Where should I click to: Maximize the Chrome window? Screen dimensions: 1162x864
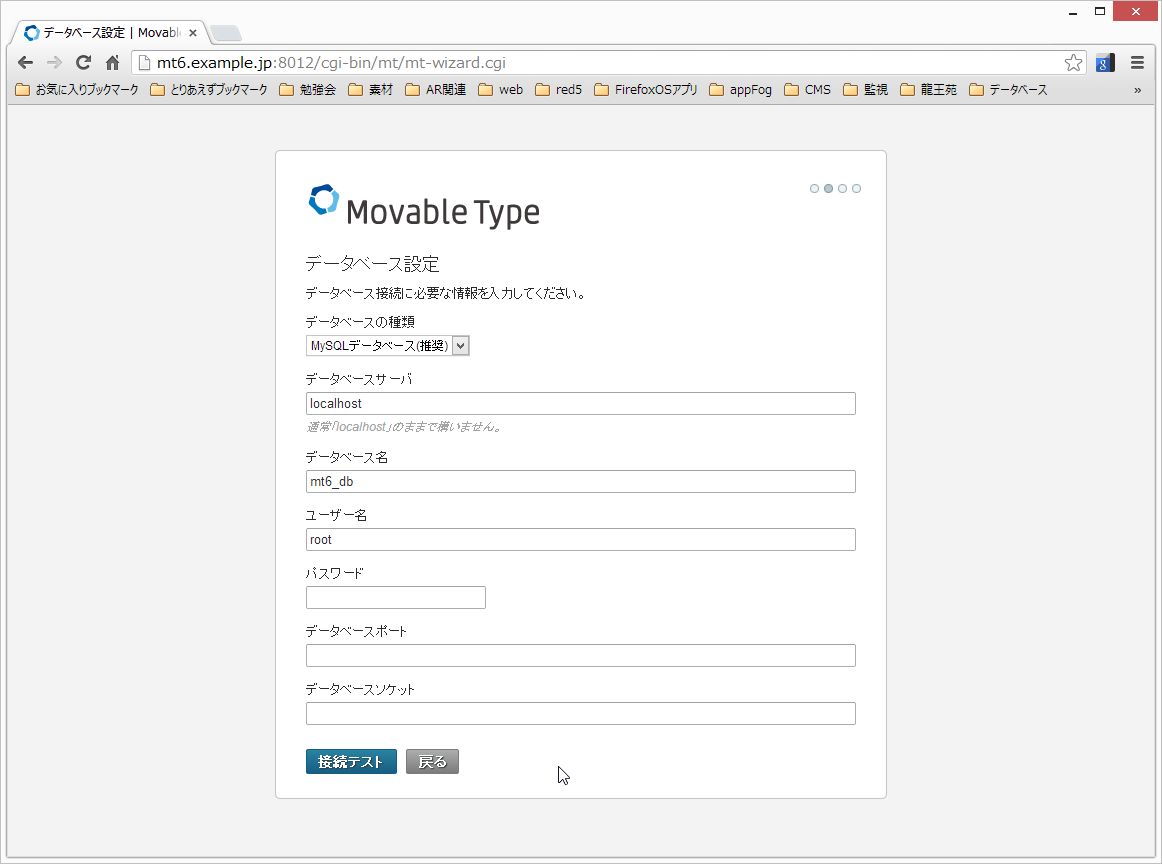click(1100, 11)
